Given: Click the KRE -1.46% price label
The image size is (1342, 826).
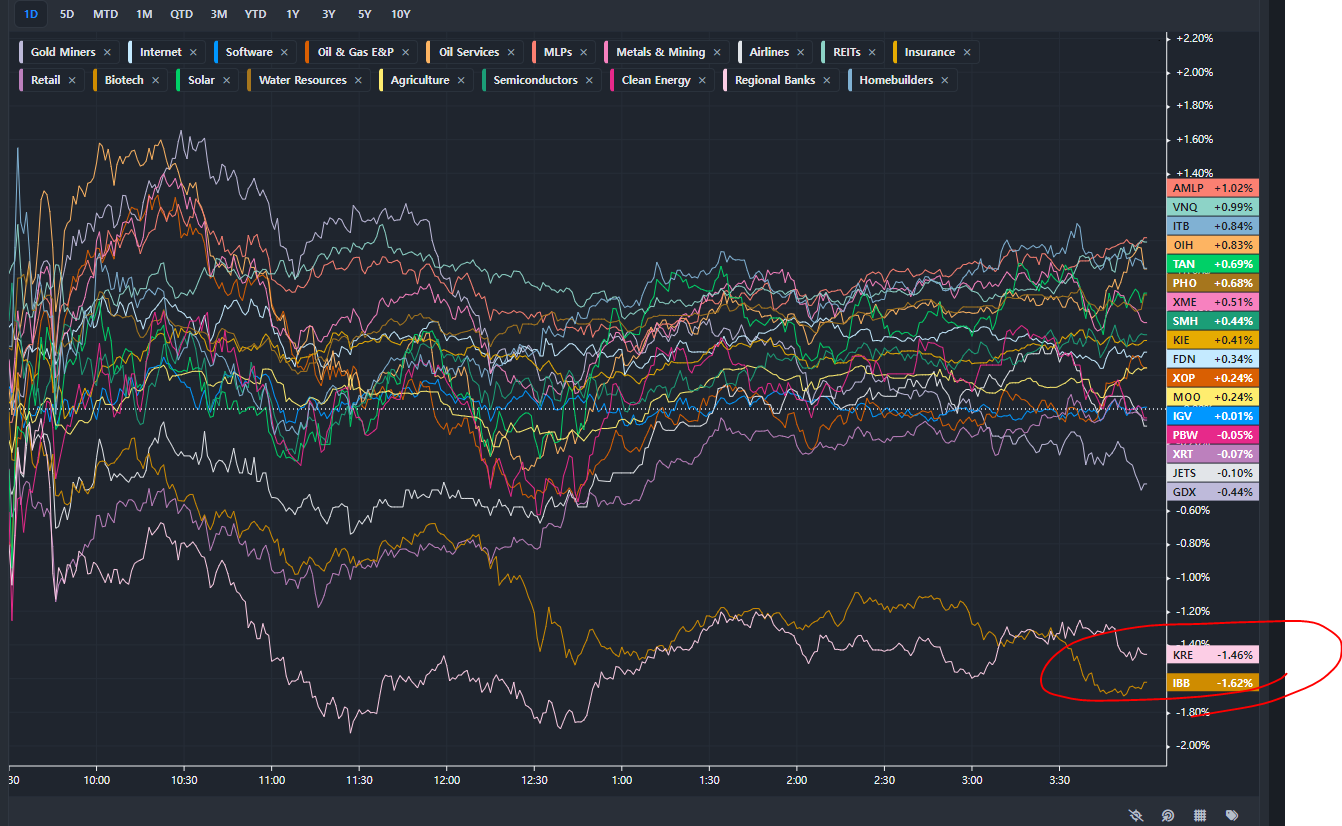Looking at the screenshot, I should click(1213, 654).
